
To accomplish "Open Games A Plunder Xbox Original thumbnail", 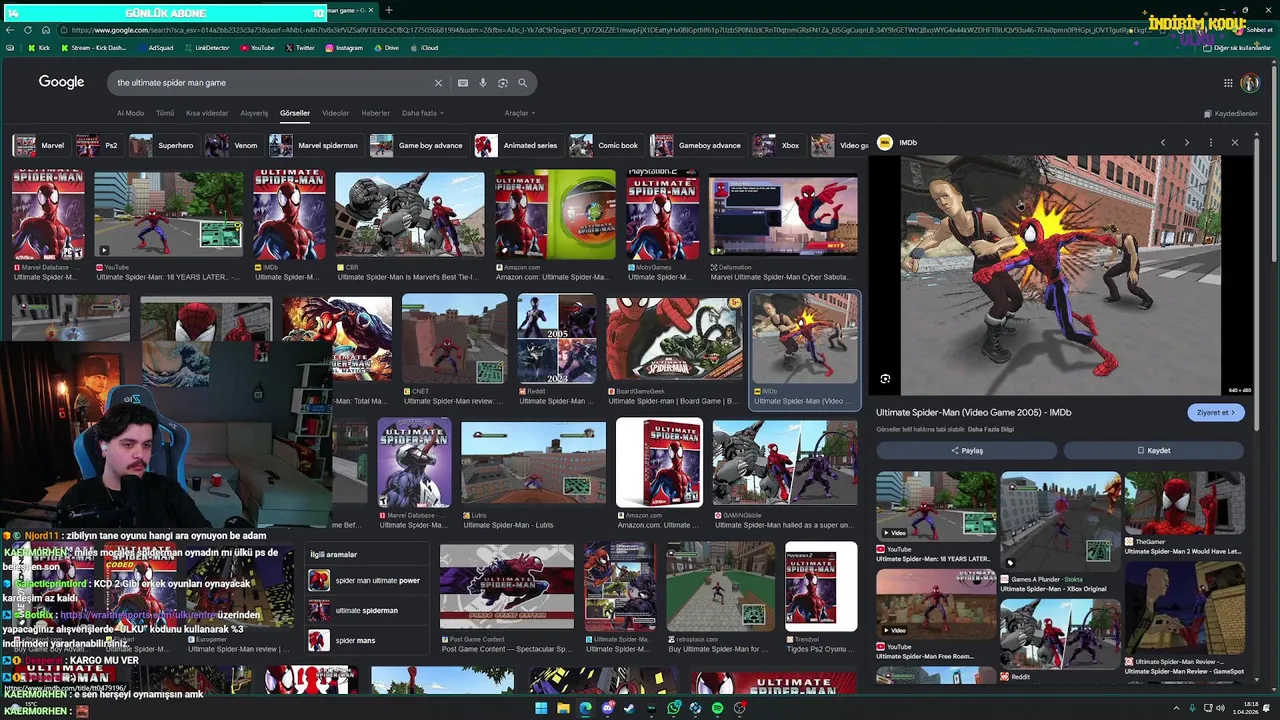I will tap(1061, 532).
